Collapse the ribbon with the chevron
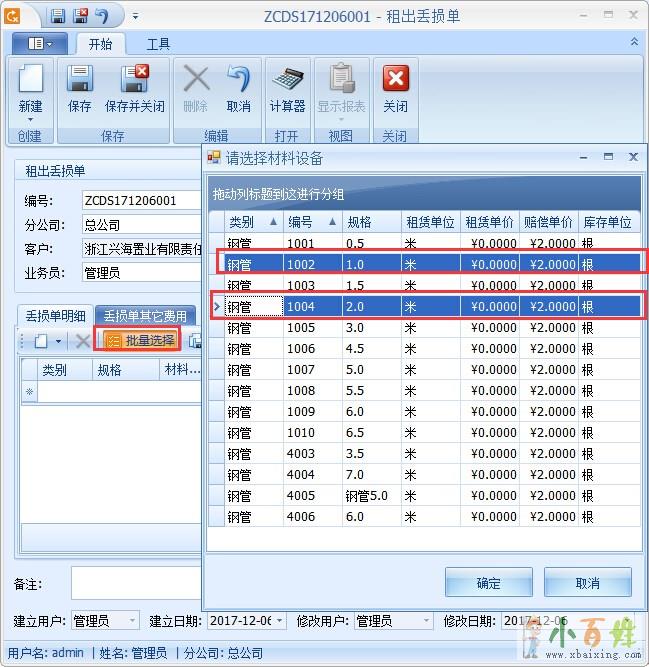The height and width of the screenshot is (667, 649). [634, 43]
